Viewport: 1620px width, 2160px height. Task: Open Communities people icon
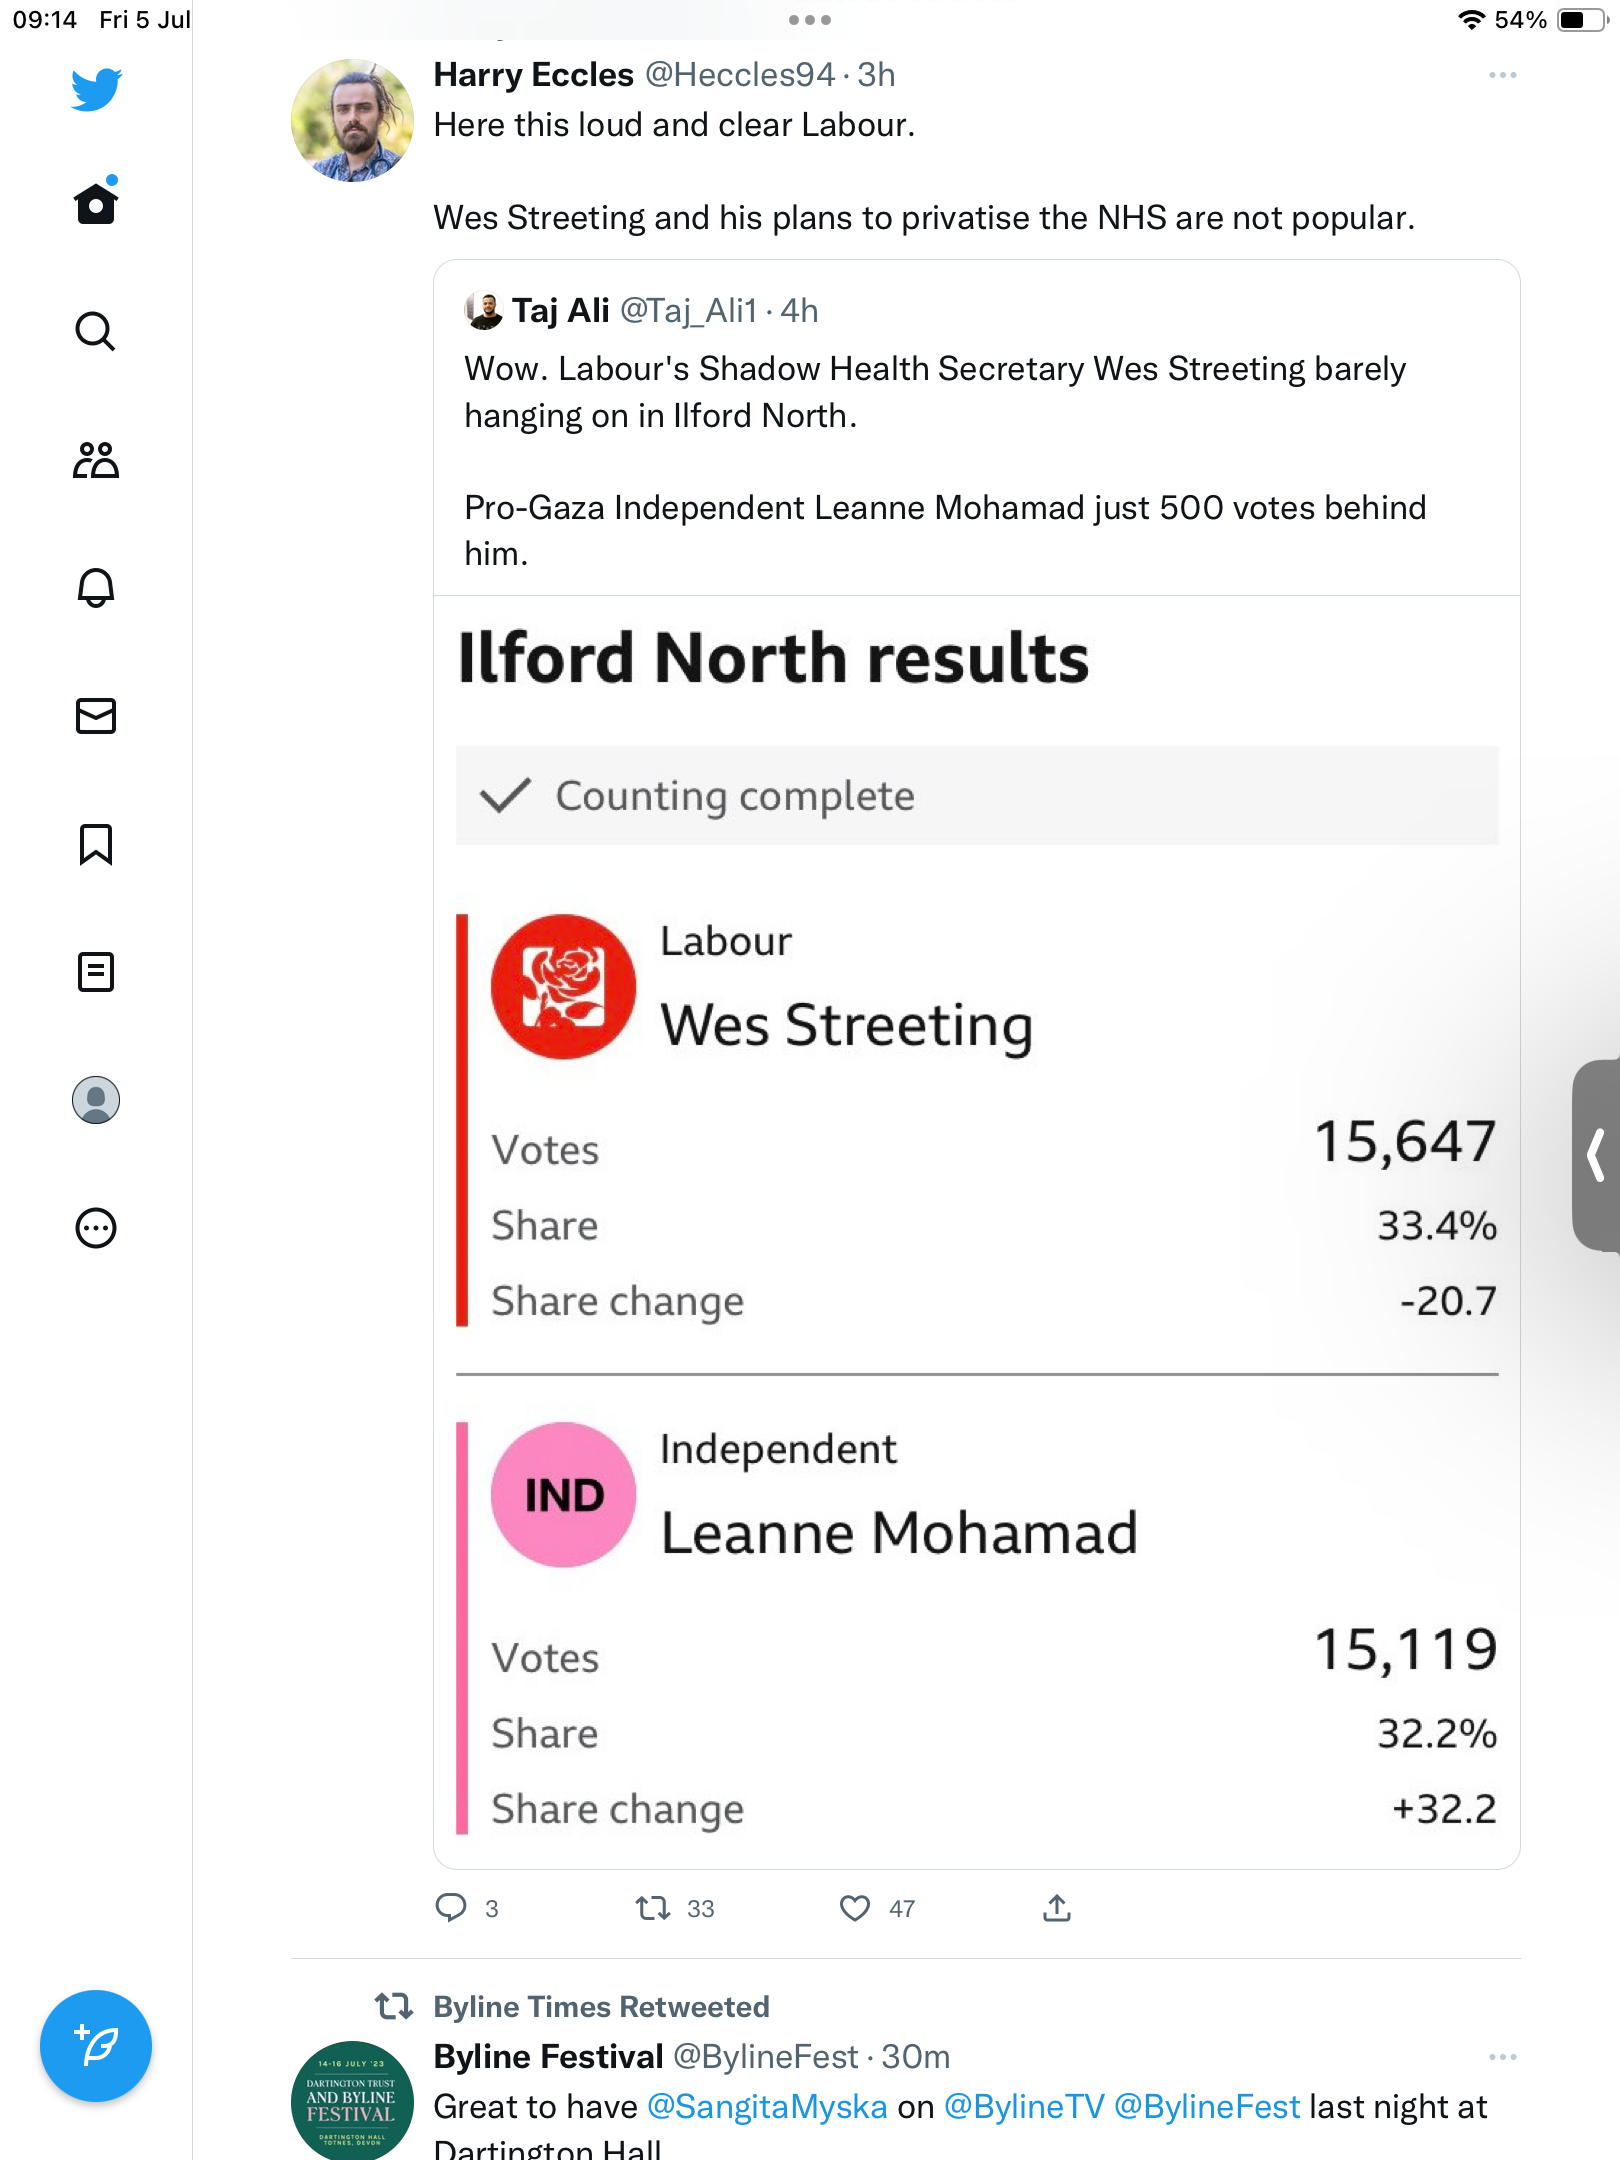[96, 460]
